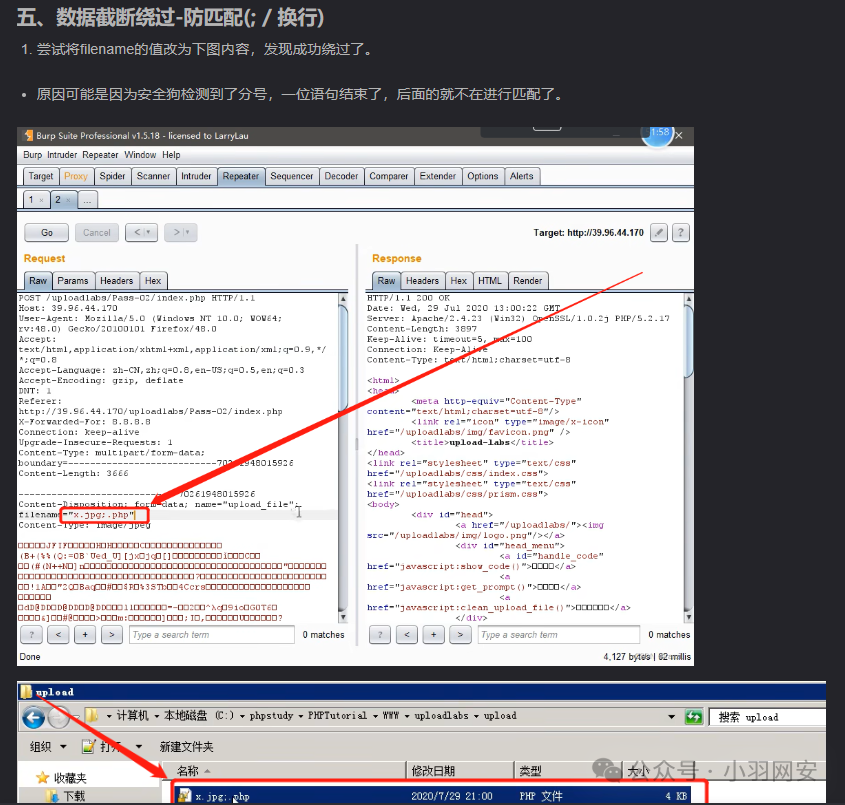Focus the request search term field
This screenshot has height=805, width=845.
pyautogui.click(x=212, y=635)
